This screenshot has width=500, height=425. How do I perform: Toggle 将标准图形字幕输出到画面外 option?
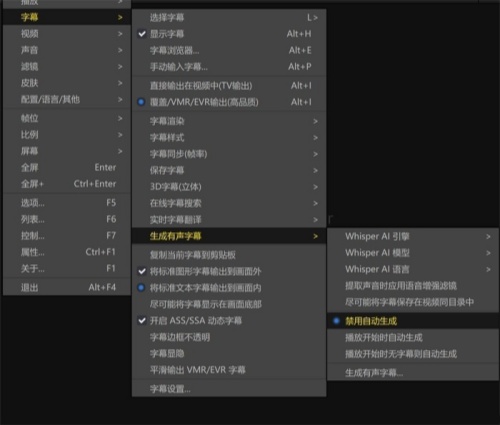pyautogui.click(x=229, y=271)
